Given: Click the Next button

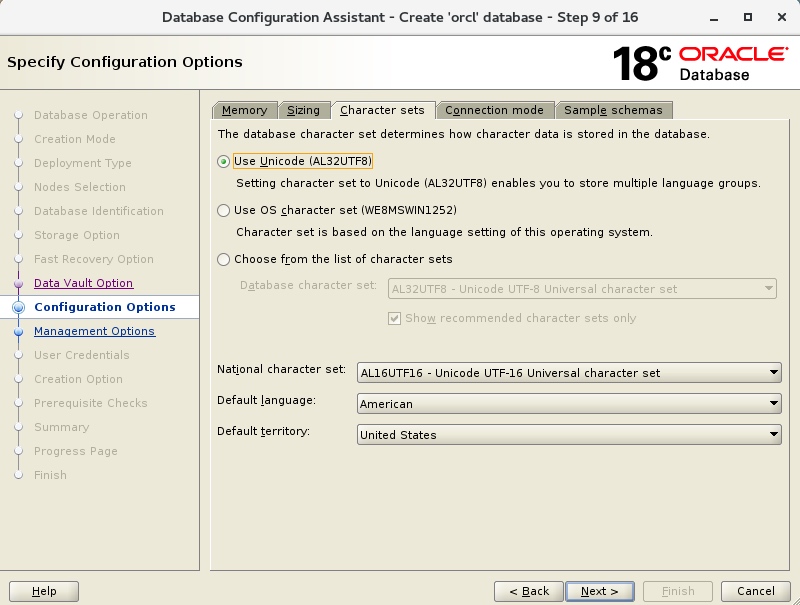Looking at the screenshot, I should coord(599,591).
